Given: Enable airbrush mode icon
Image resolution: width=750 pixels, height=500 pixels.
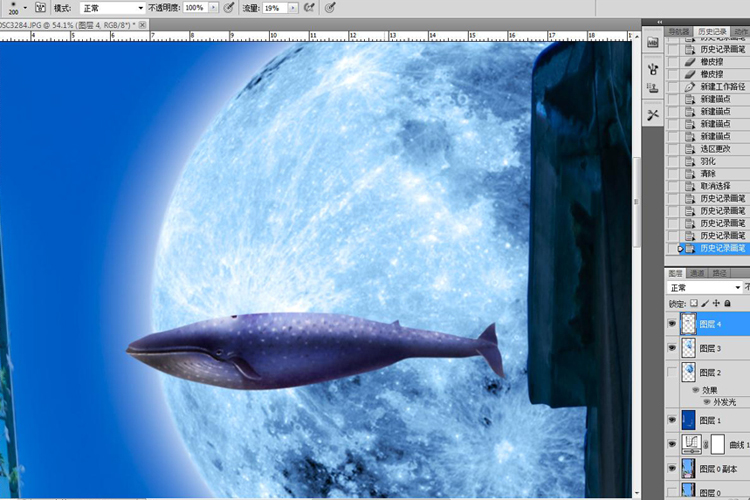Looking at the screenshot, I should (x=309, y=7).
